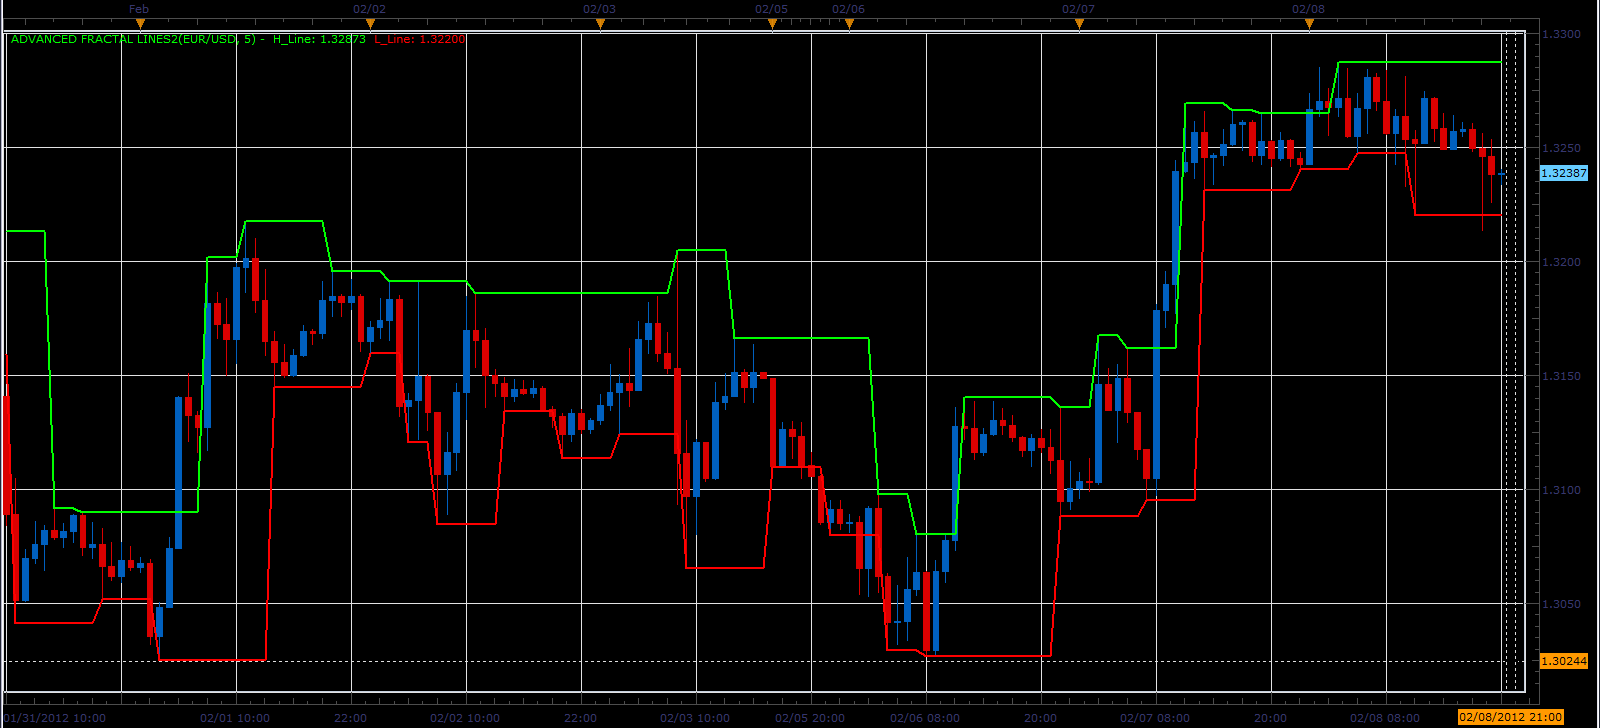Viewport: 1600px width, 728px height.
Task: Click the 02/03 10:00 time axis label
Action: coord(695,718)
